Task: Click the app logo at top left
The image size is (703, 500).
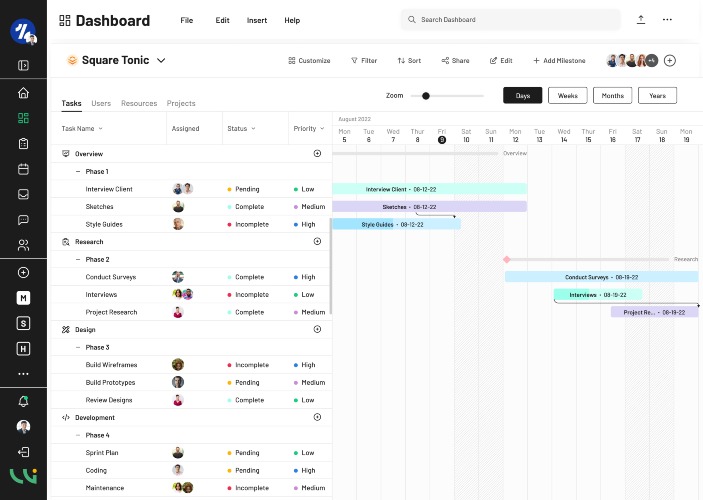Action: click(x=23, y=31)
